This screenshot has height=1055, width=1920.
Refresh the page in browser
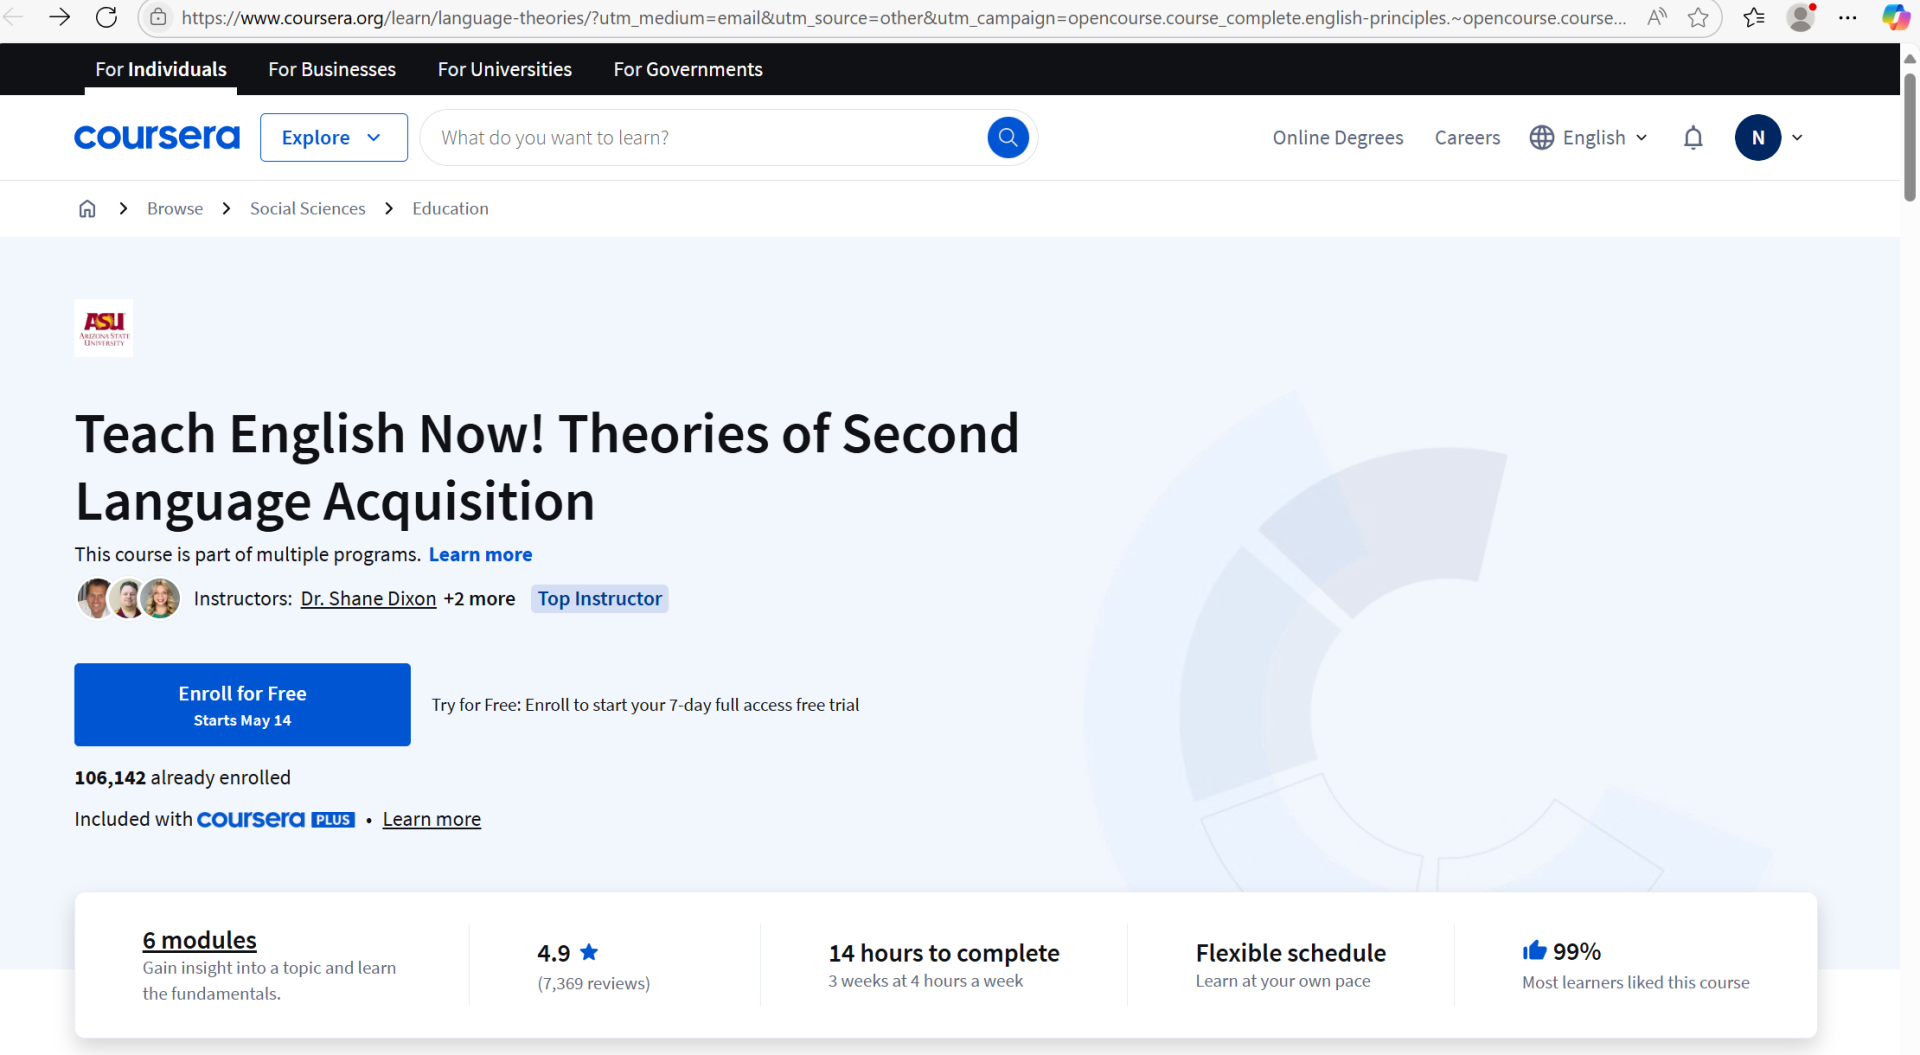click(x=106, y=17)
